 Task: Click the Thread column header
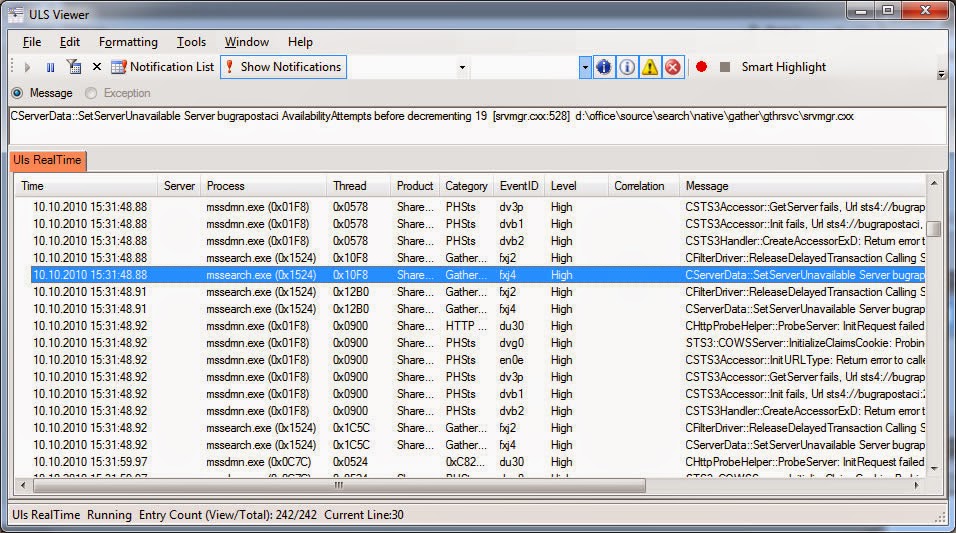[358, 186]
